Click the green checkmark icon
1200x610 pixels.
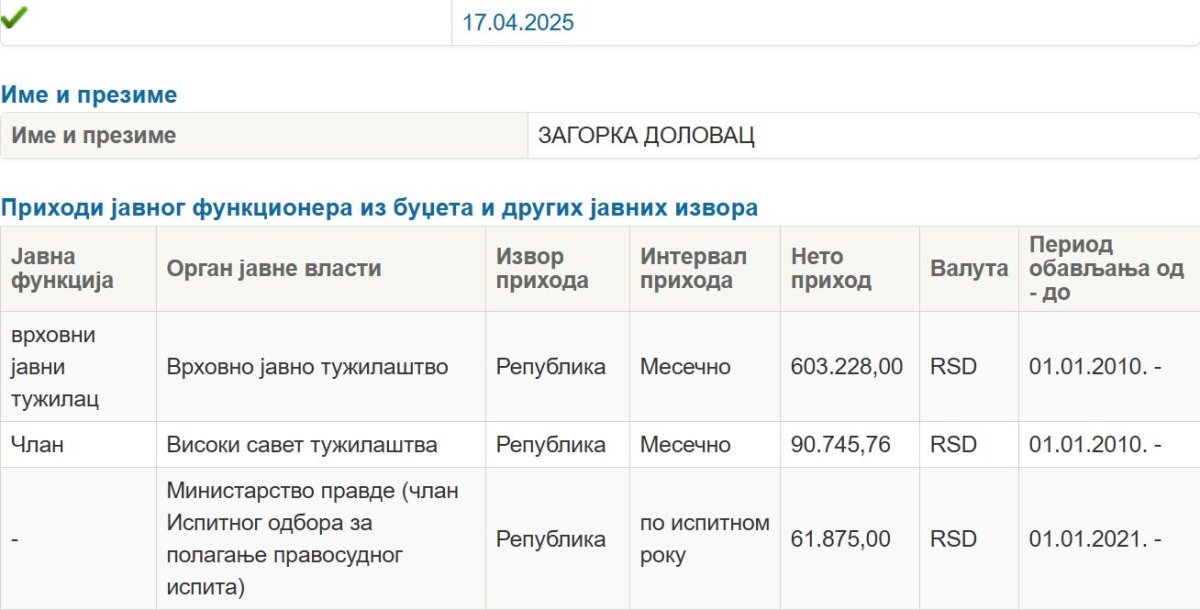(x=15, y=17)
